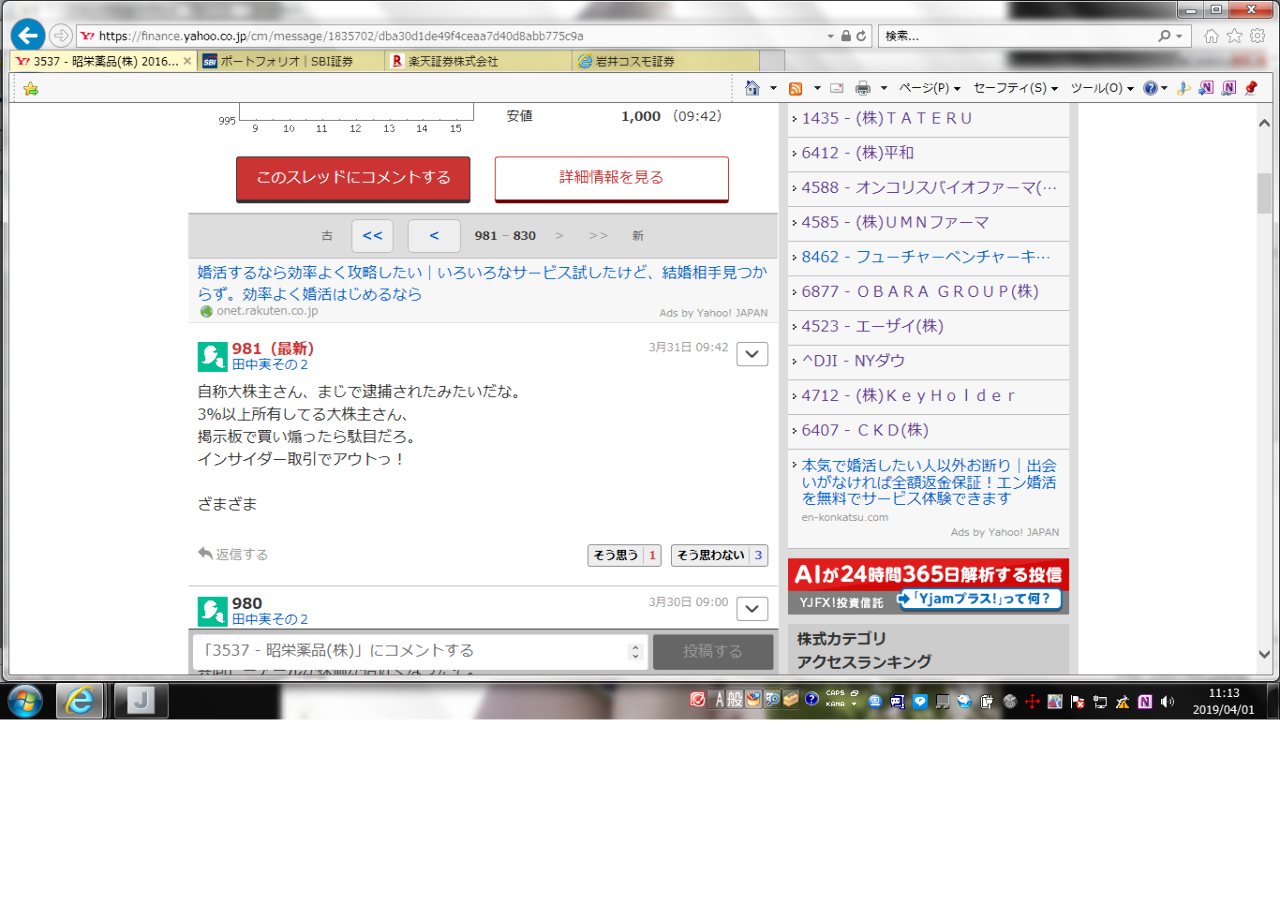Click the refresh page icon
Viewport: 1280px width, 904px height.
click(x=862, y=36)
